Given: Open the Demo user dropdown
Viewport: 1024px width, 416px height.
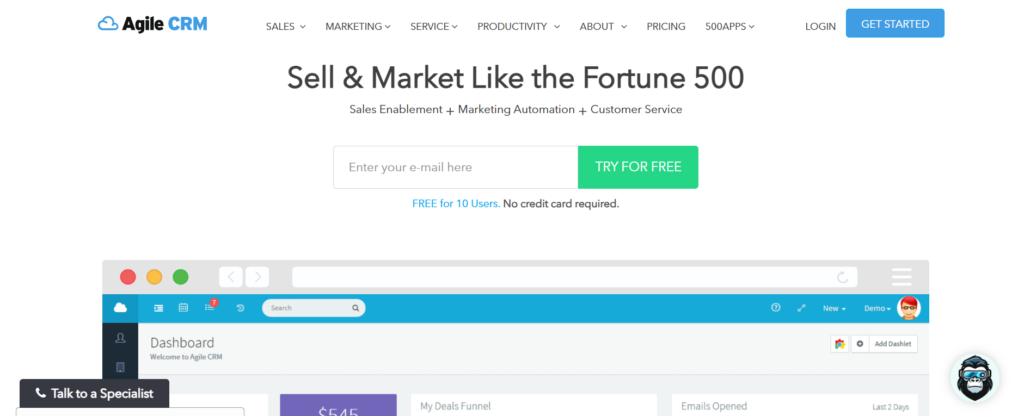Looking at the screenshot, I should [877, 308].
